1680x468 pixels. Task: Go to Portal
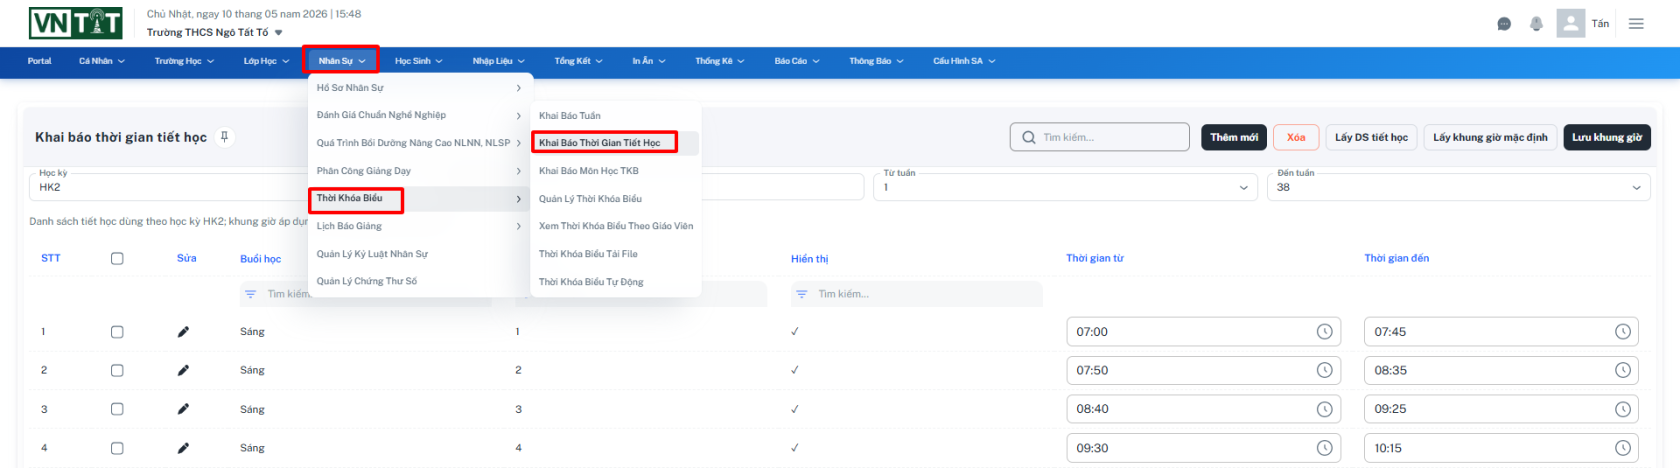pyautogui.click(x=39, y=61)
